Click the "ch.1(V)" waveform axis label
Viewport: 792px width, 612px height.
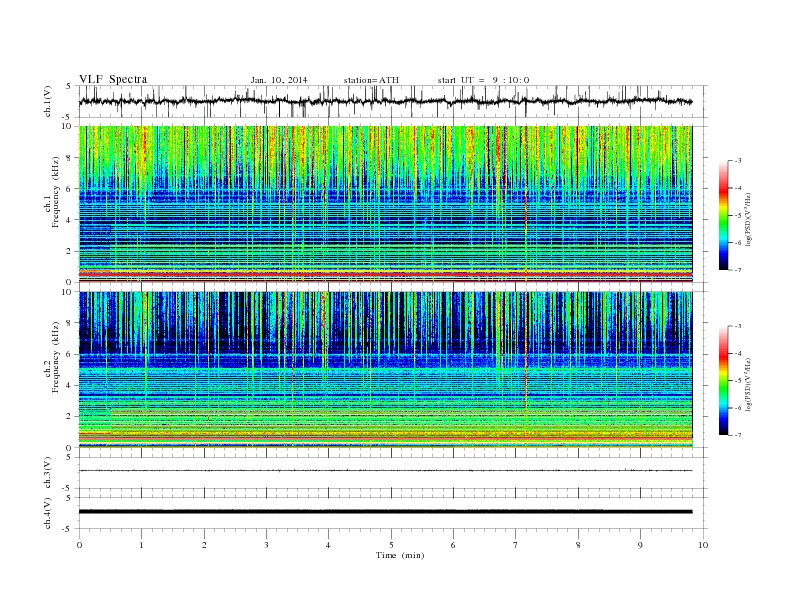coord(48,101)
